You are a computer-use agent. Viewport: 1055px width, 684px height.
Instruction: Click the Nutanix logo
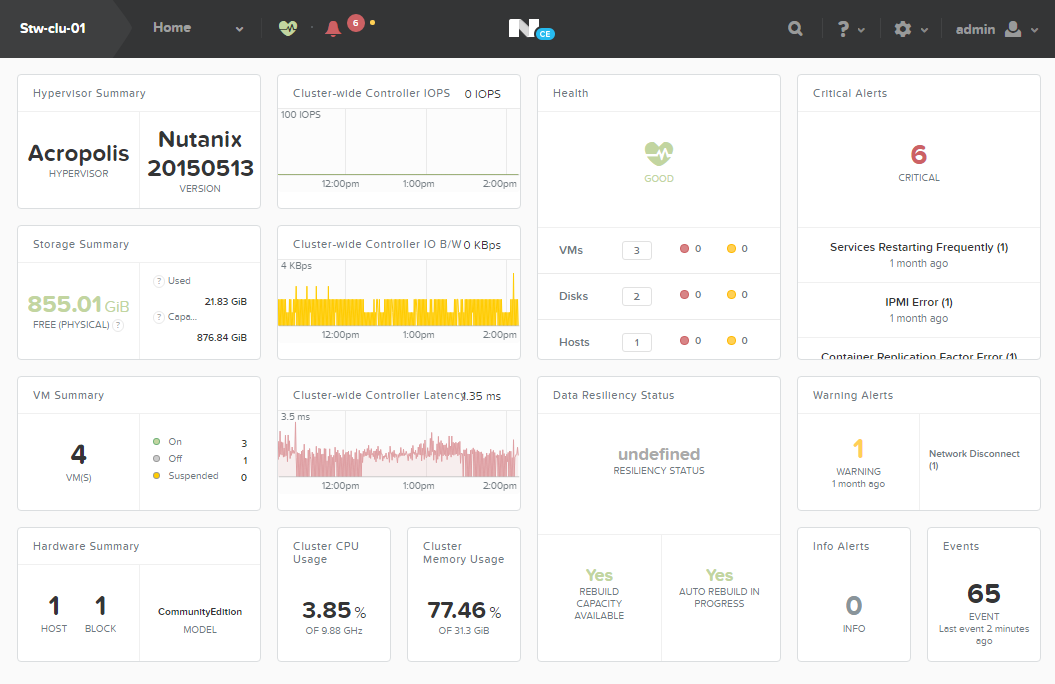(x=529, y=27)
